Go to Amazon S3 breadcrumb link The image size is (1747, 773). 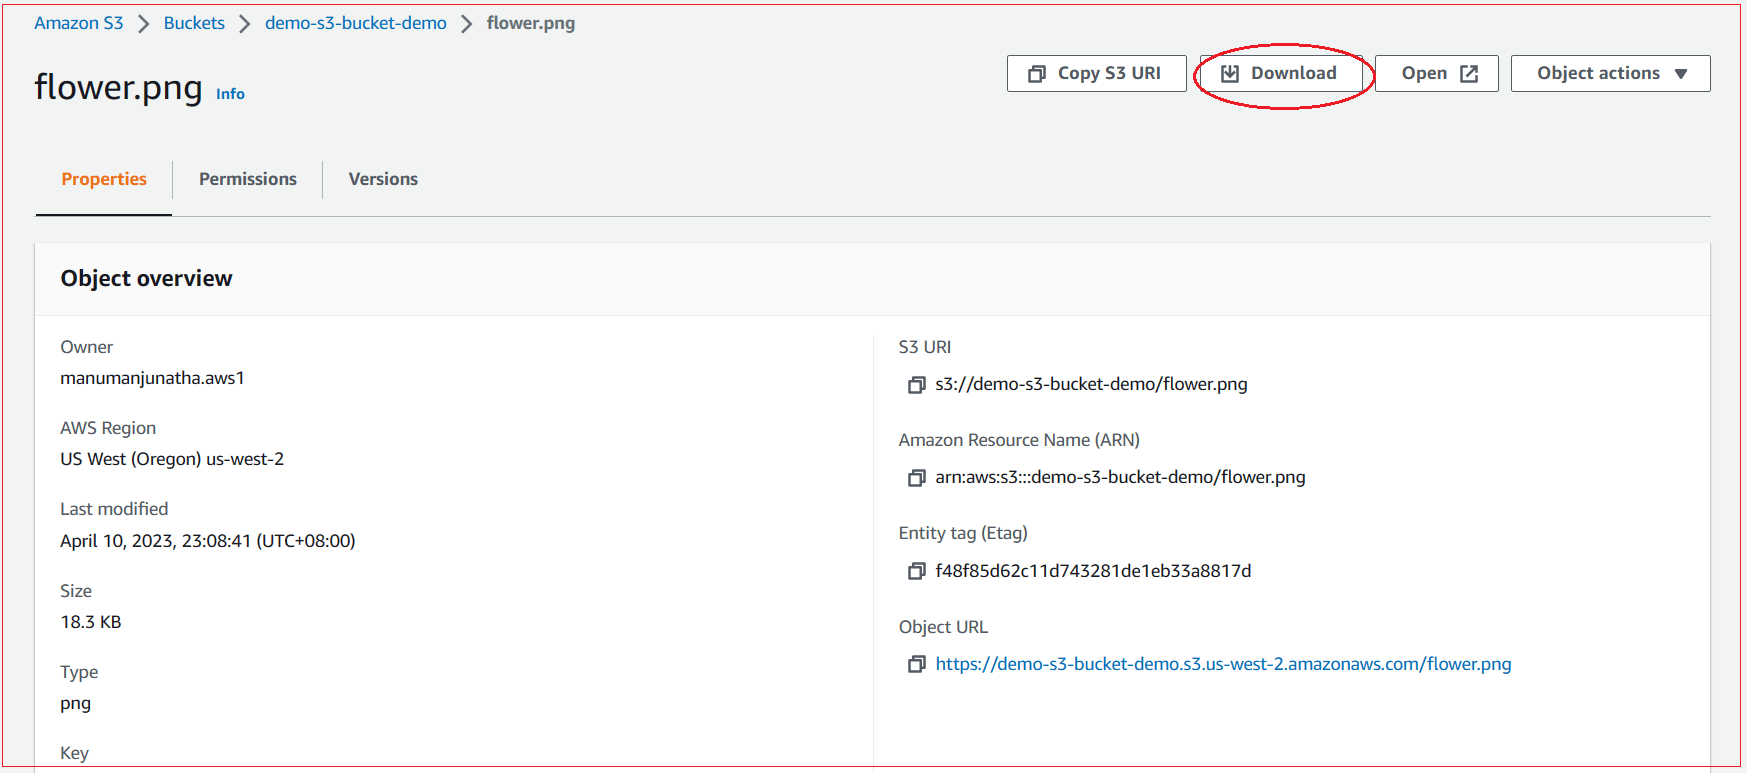pyautogui.click(x=79, y=23)
